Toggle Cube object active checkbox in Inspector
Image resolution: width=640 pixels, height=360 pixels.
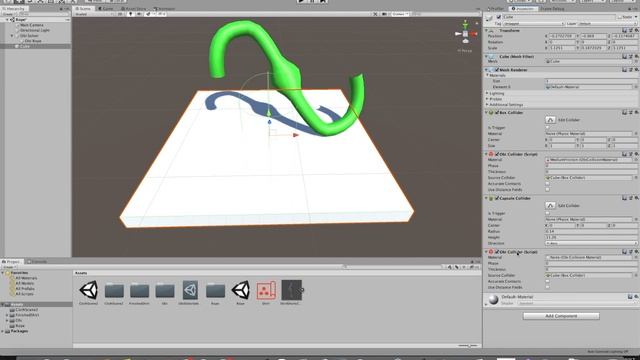coord(498,17)
